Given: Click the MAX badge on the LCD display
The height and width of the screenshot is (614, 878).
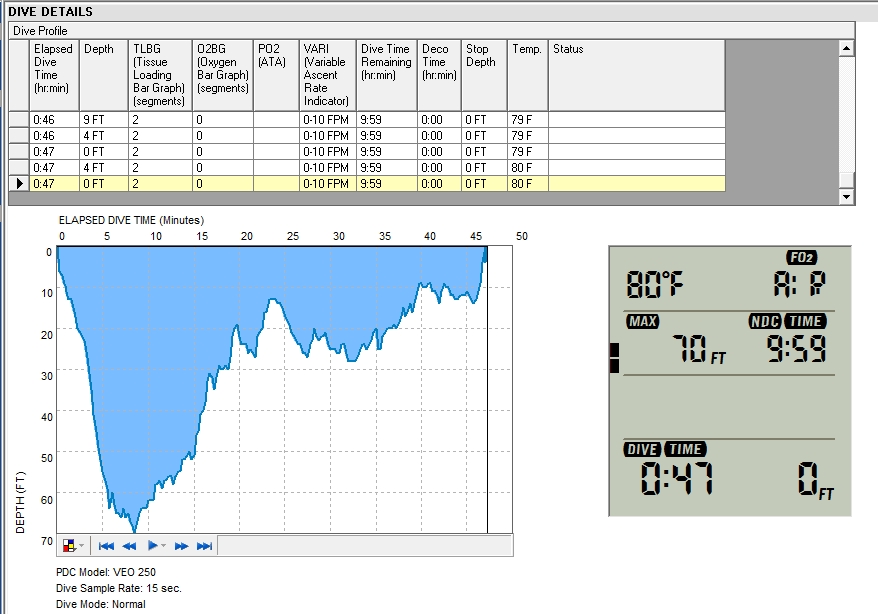Looking at the screenshot, I should (x=642, y=321).
